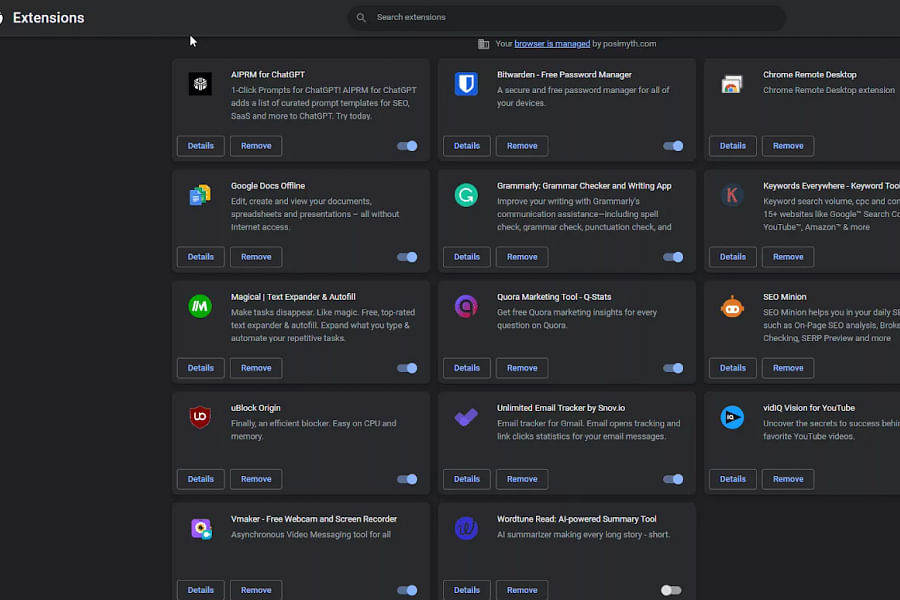Viewport: 900px width, 600px height.
Task: Click the AIPRM for ChatGPT extension icon
Action: click(x=200, y=85)
